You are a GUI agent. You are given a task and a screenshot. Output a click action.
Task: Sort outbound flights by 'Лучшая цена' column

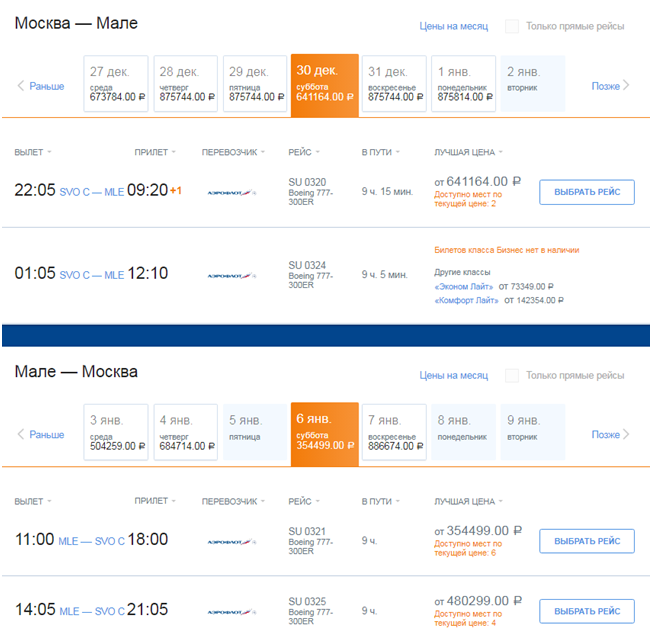(x=468, y=152)
